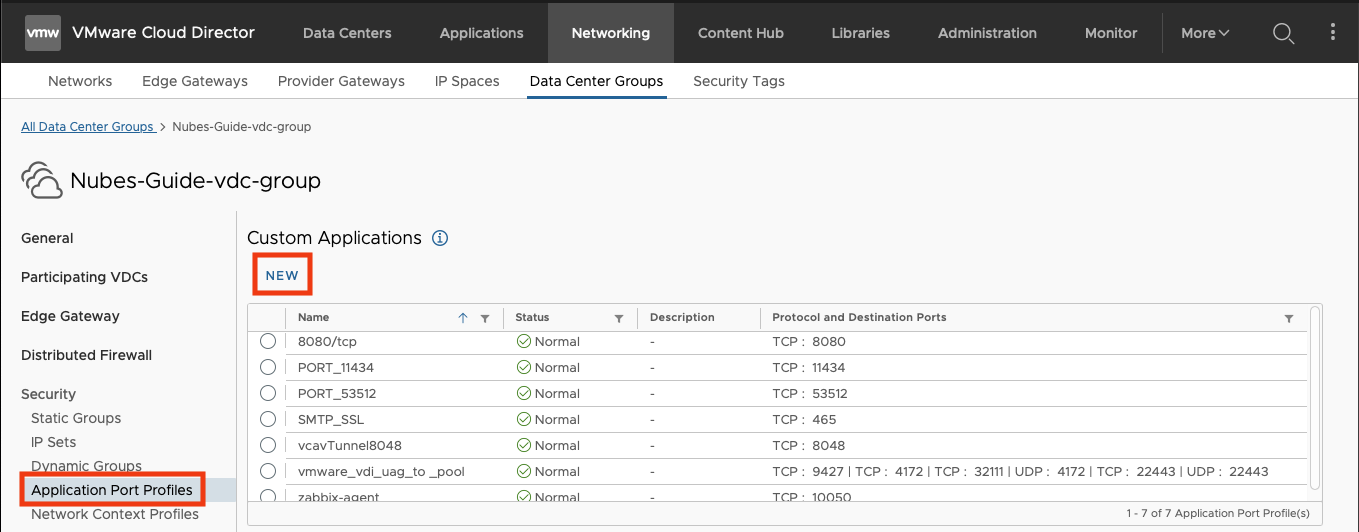
Task: Open the Content Hub top menu
Action: (x=740, y=33)
